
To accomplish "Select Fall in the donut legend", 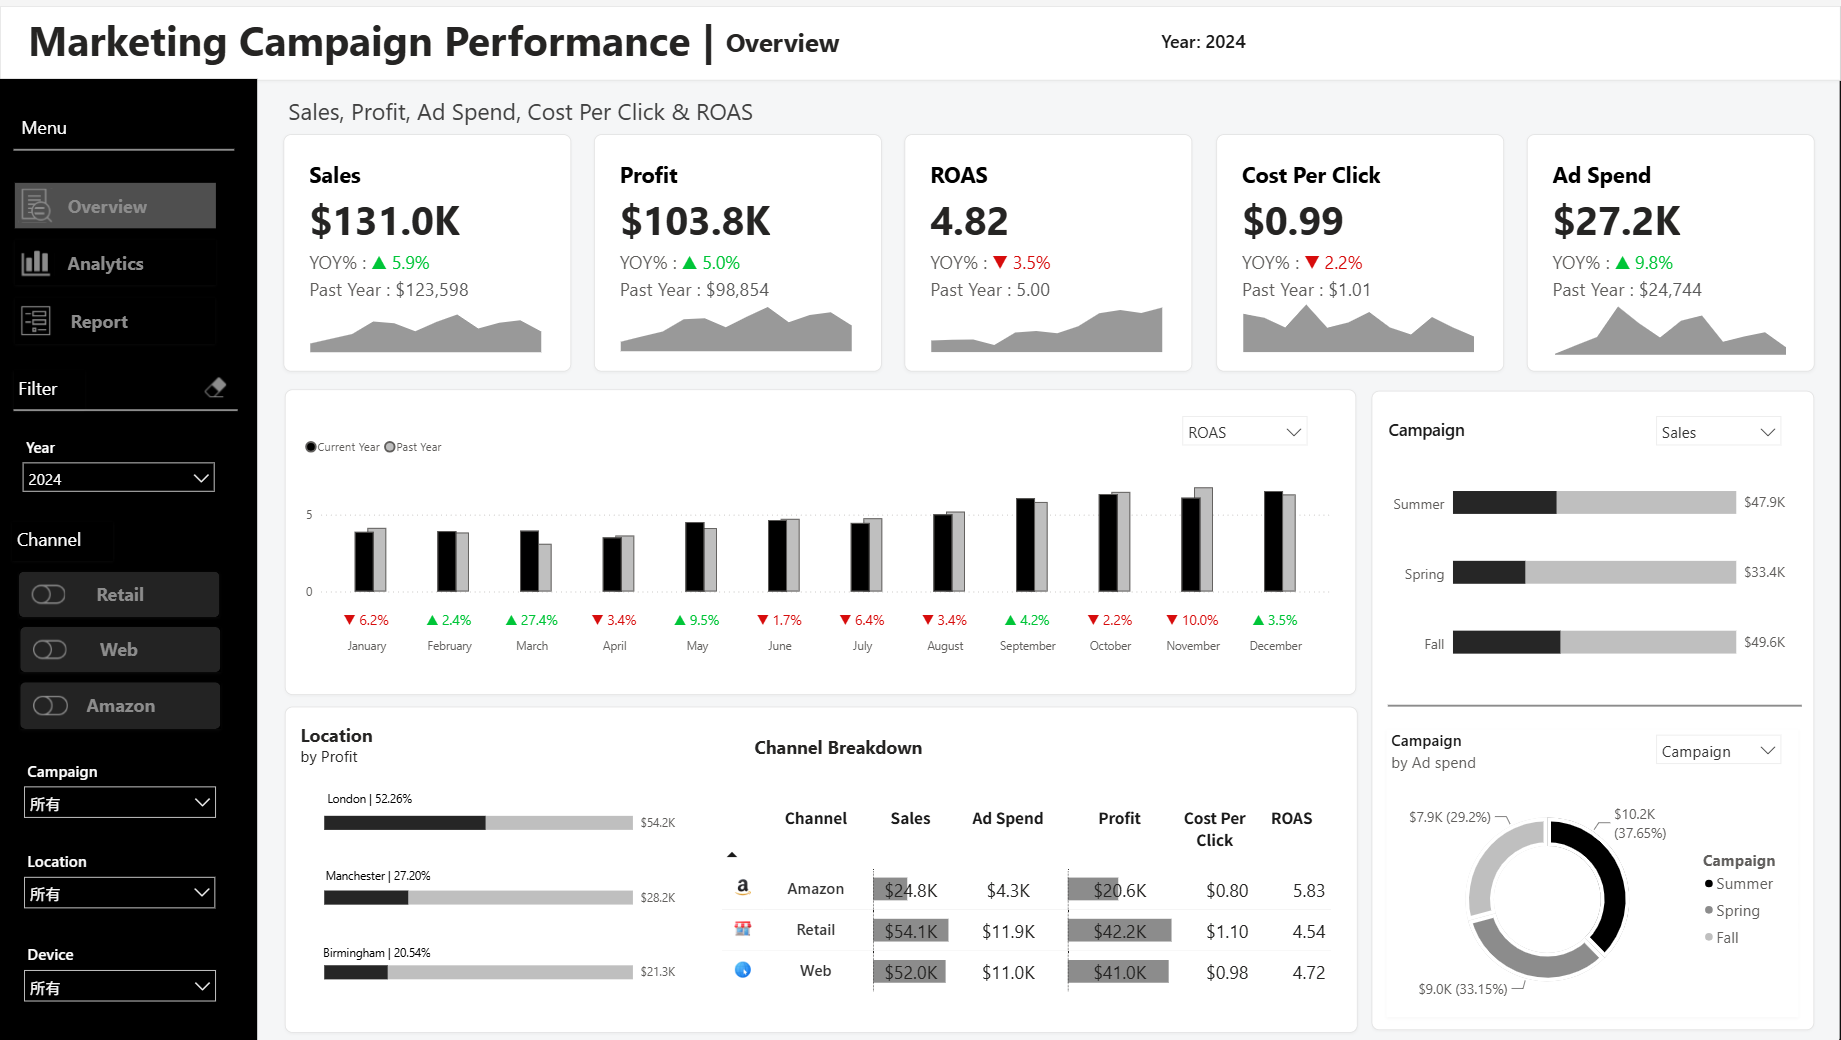I will [x=1721, y=938].
